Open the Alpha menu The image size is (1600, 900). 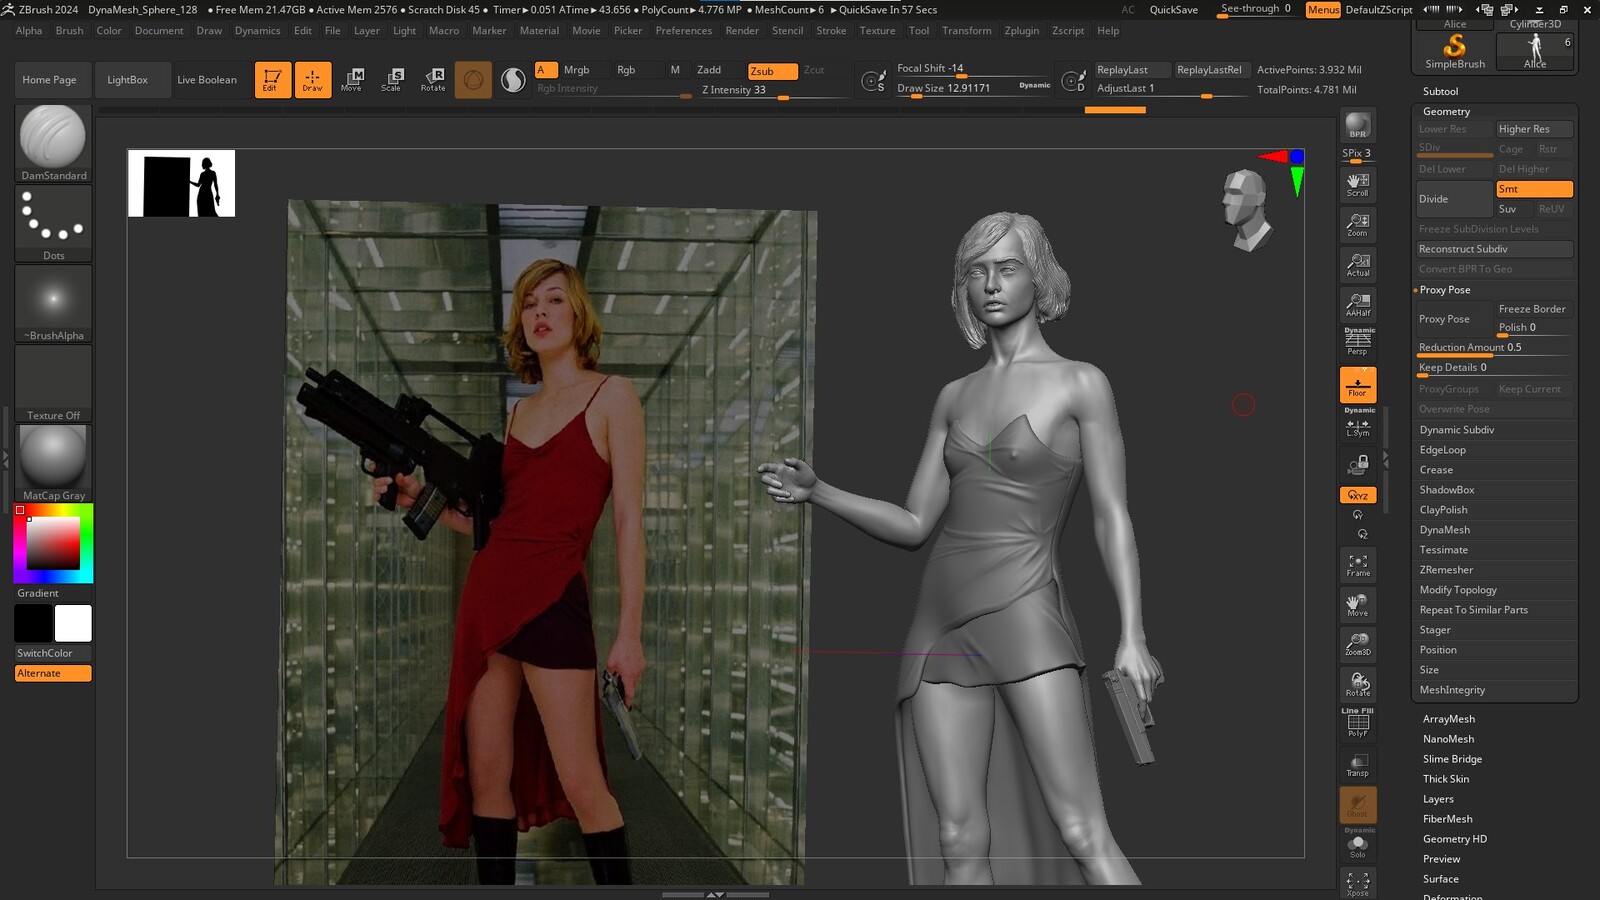click(29, 31)
